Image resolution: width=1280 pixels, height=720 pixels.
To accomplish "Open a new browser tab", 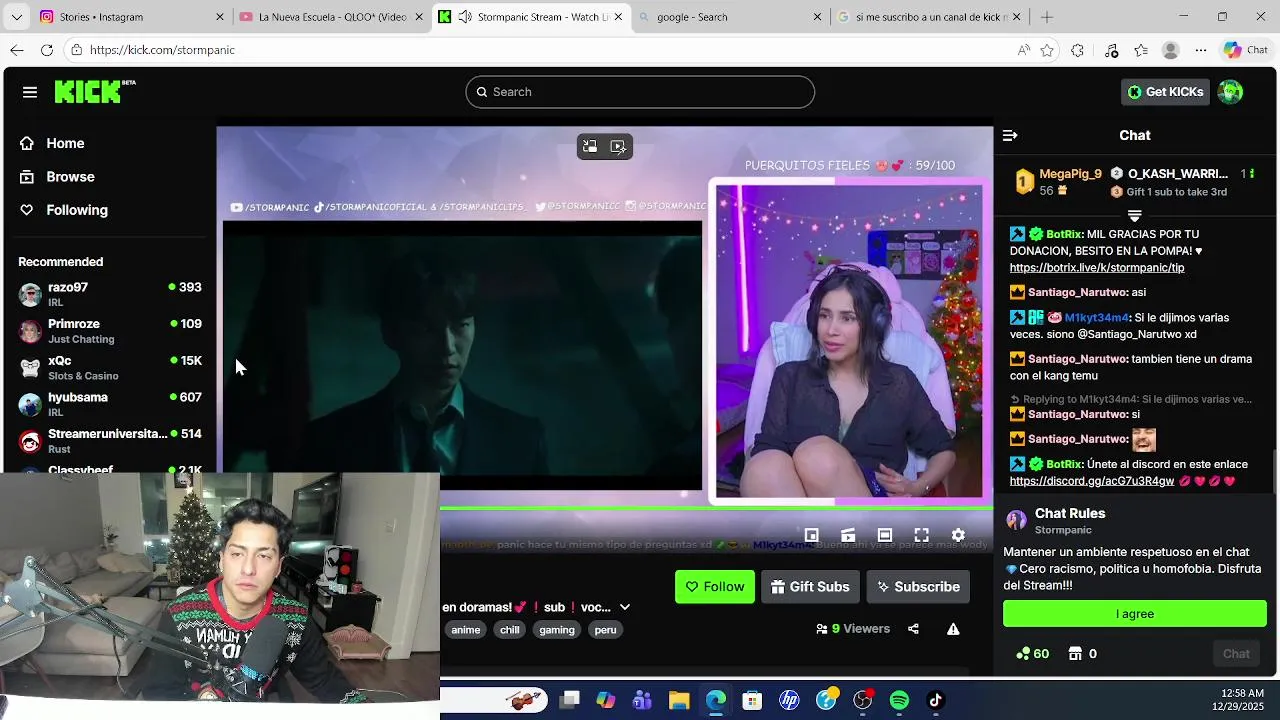I will (x=1047, y=17).
